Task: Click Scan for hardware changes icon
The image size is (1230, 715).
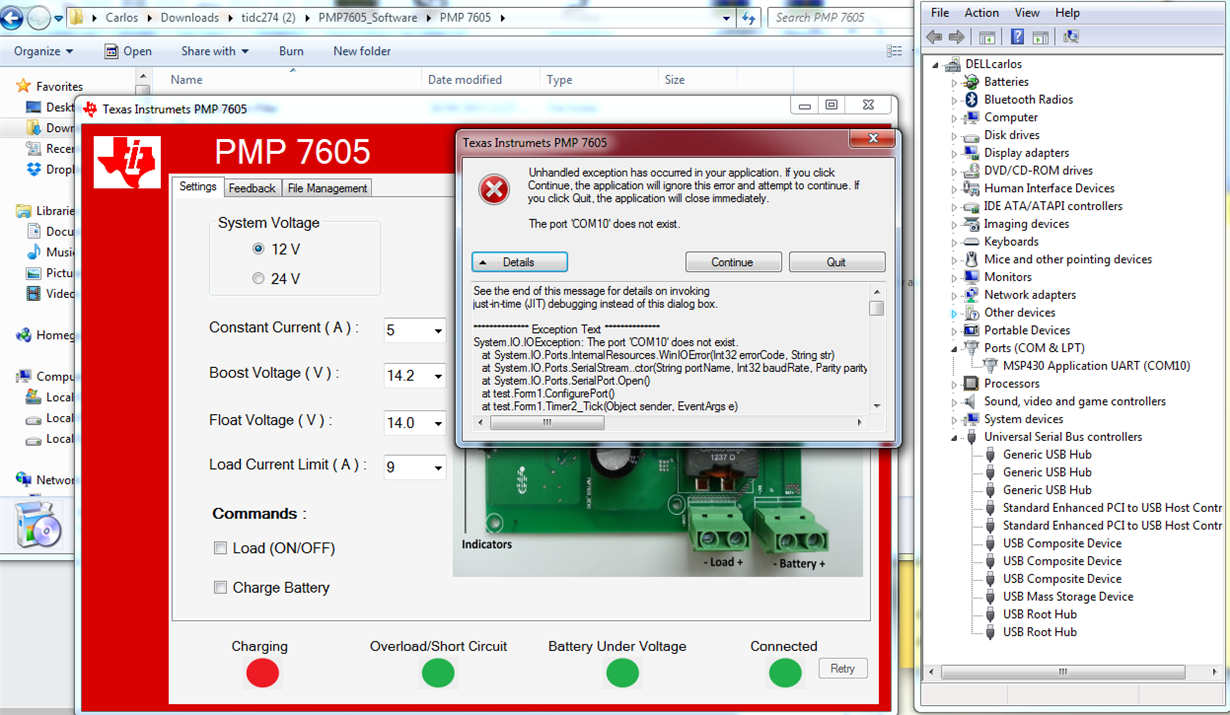Action: click(1071, 37)
